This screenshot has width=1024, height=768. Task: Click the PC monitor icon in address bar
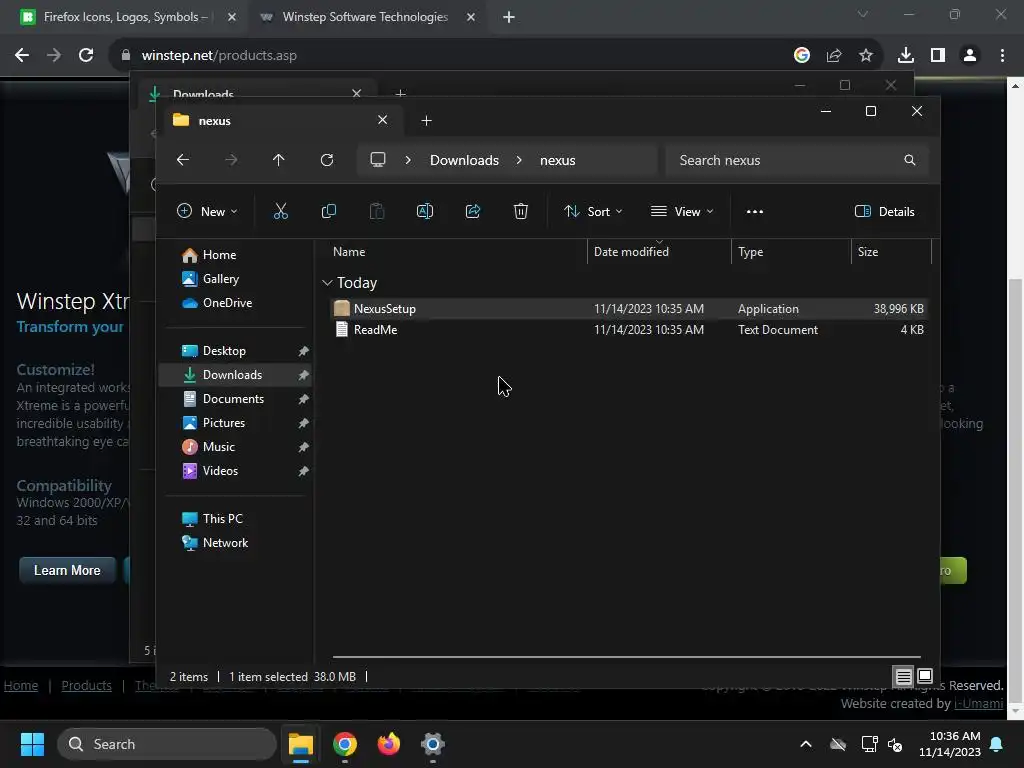[x=377, y=160]
